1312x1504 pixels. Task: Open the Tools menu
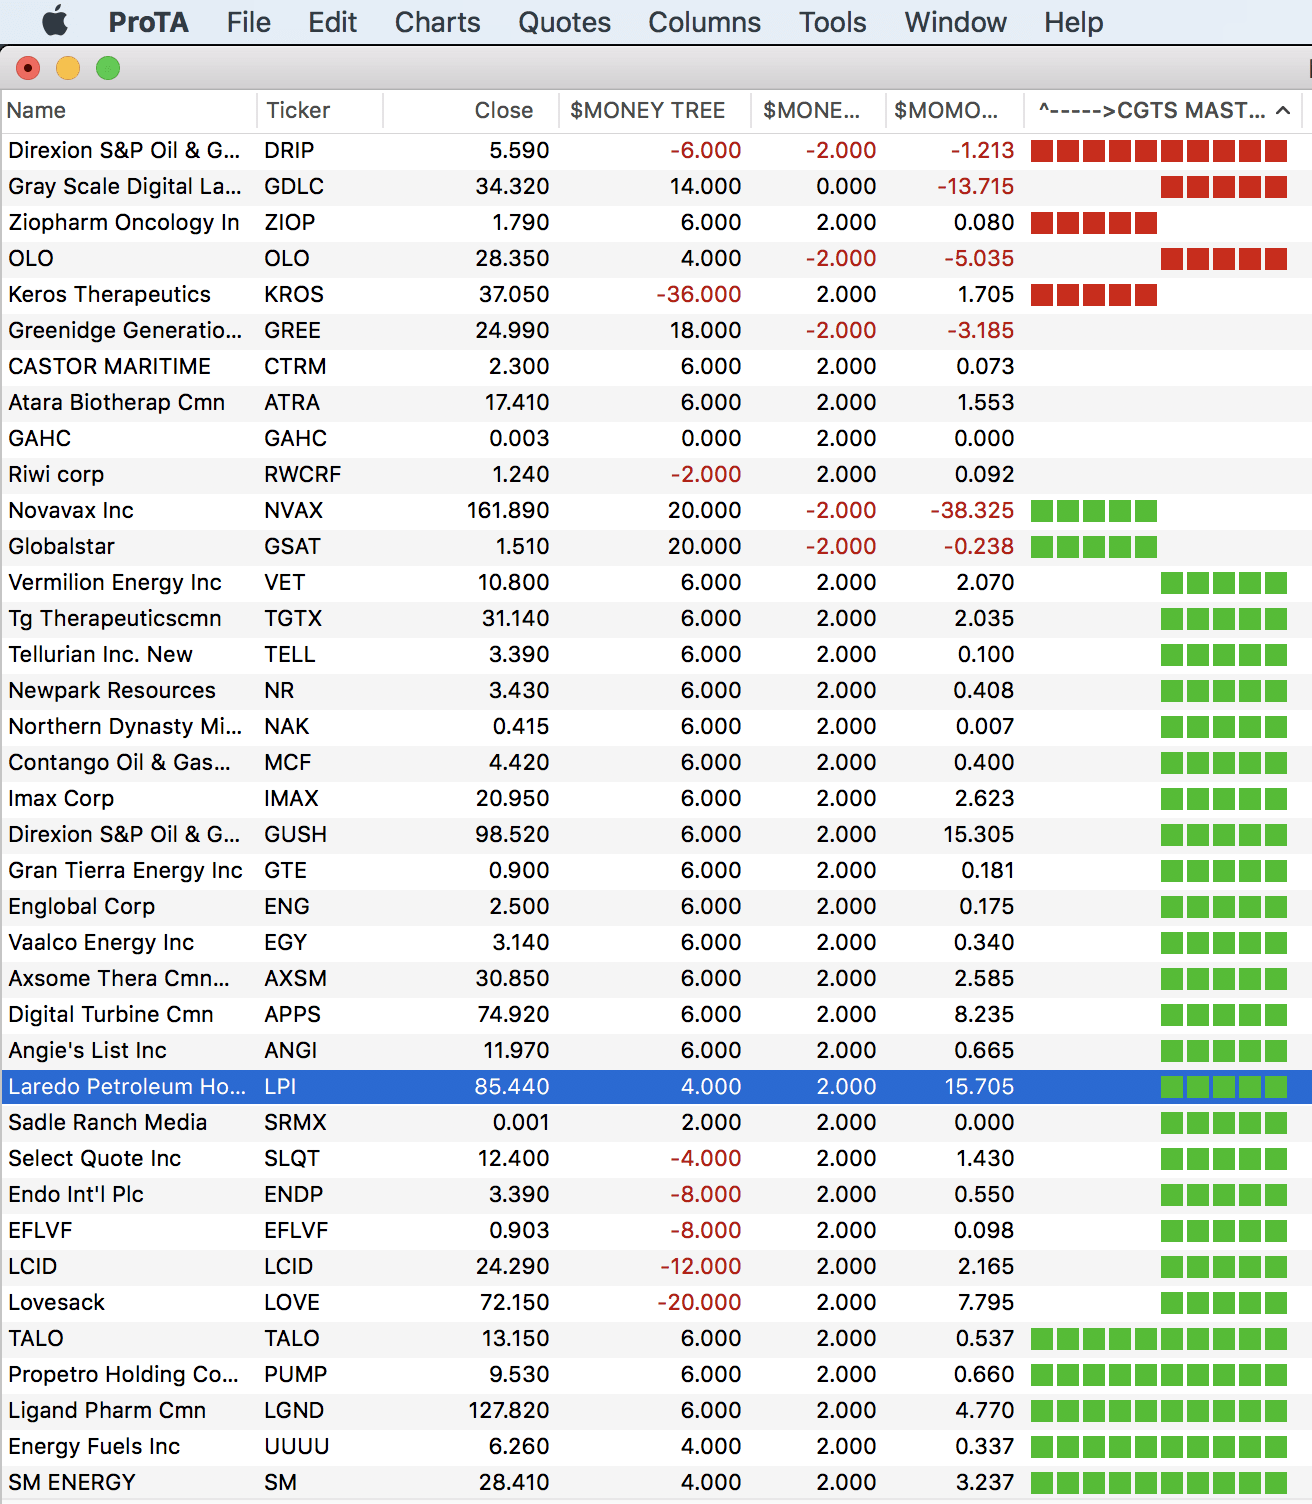point(832,22)
